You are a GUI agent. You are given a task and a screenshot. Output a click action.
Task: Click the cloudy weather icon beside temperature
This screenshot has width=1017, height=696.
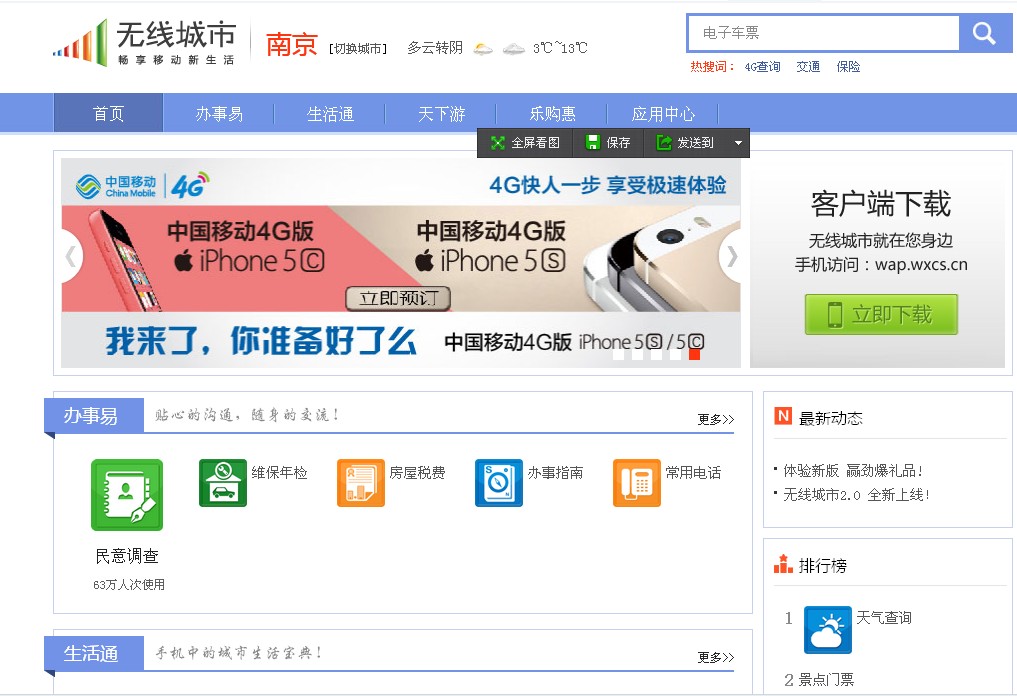[x=513, y=49]
